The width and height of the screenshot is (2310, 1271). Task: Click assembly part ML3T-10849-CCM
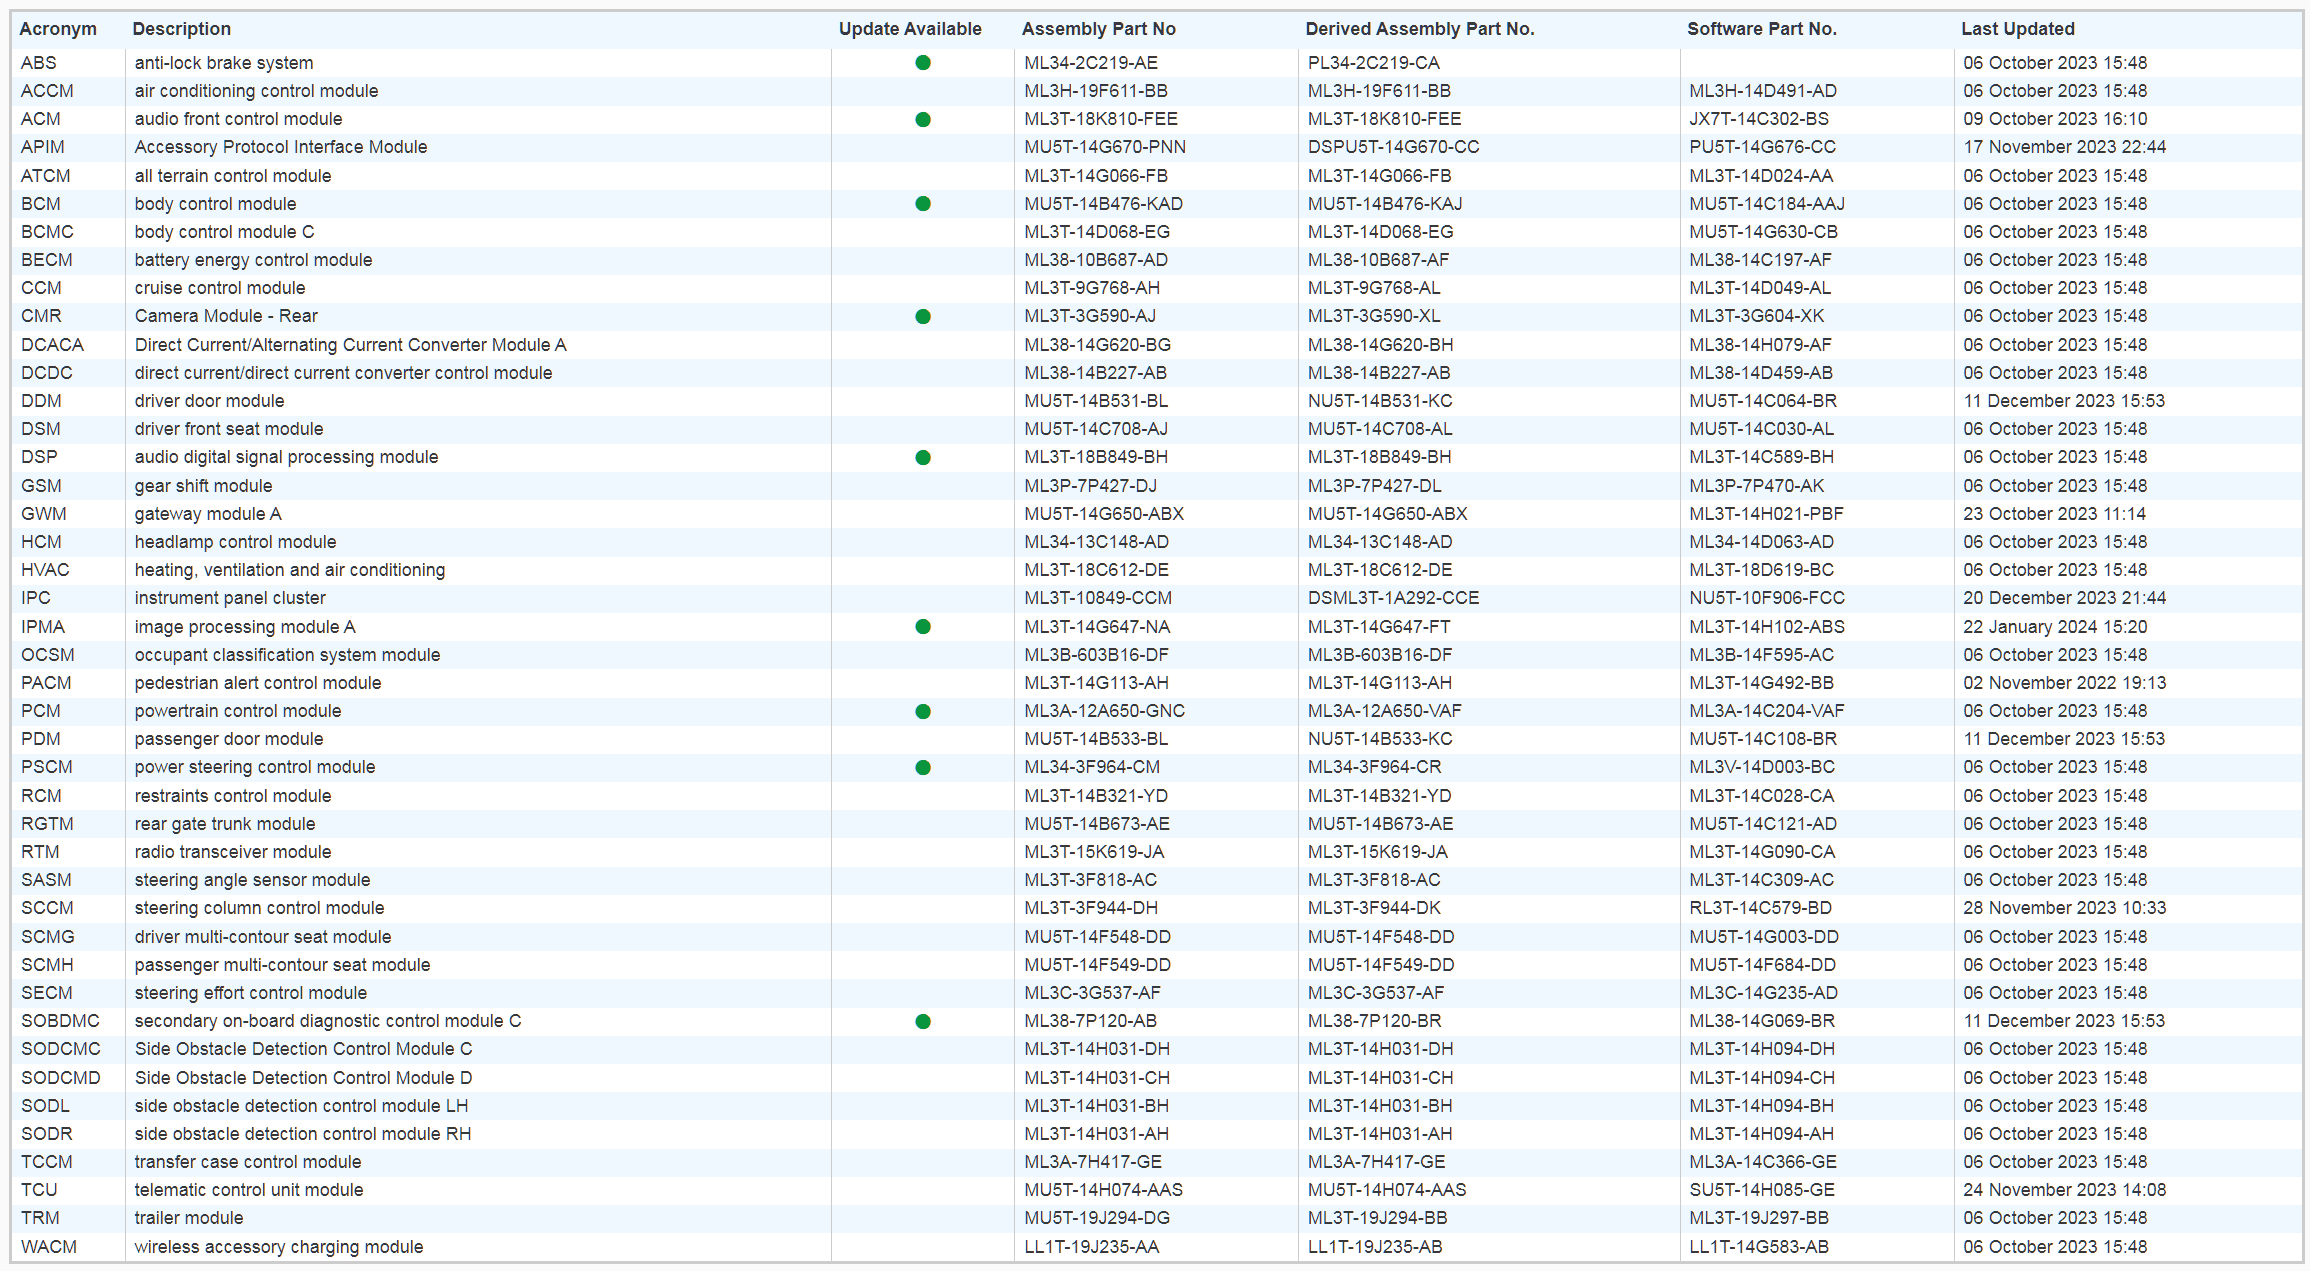pos(1097,598)
